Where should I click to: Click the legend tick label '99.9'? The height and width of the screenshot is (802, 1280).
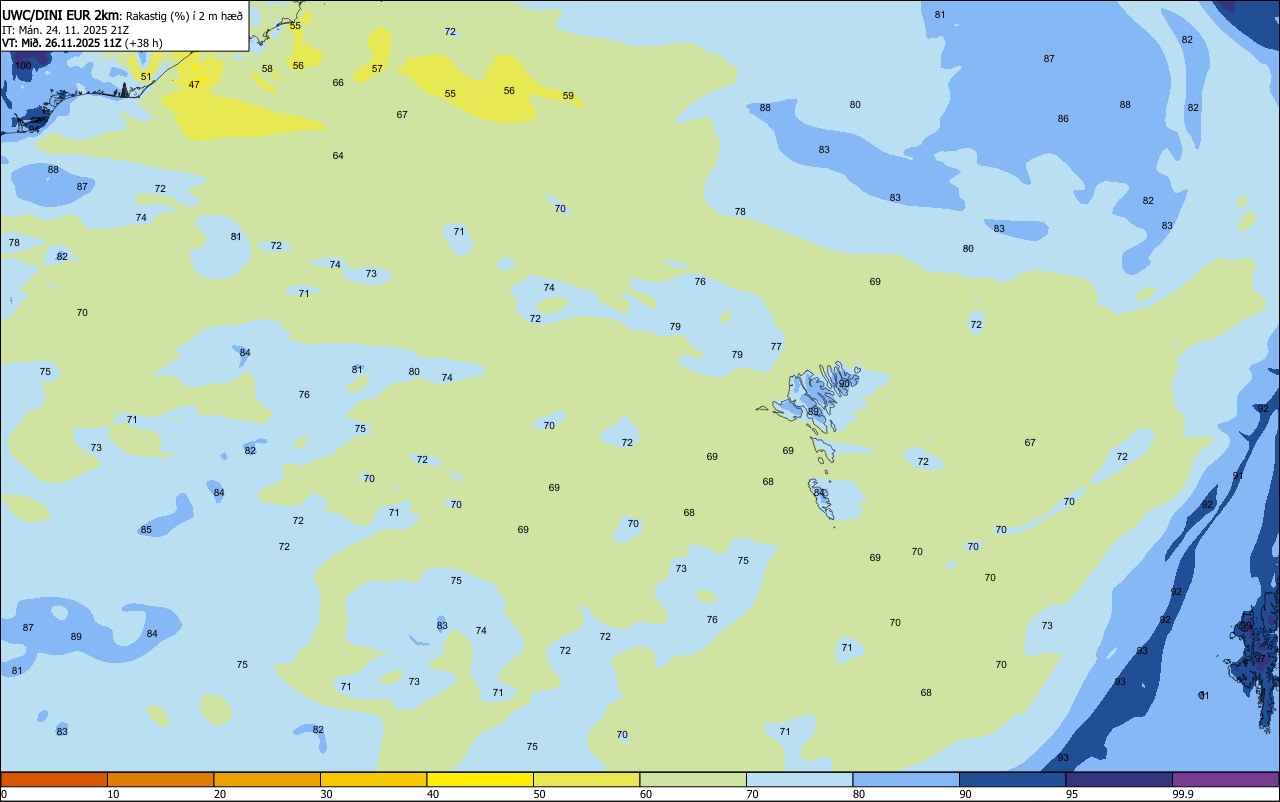click(1183, 794)
